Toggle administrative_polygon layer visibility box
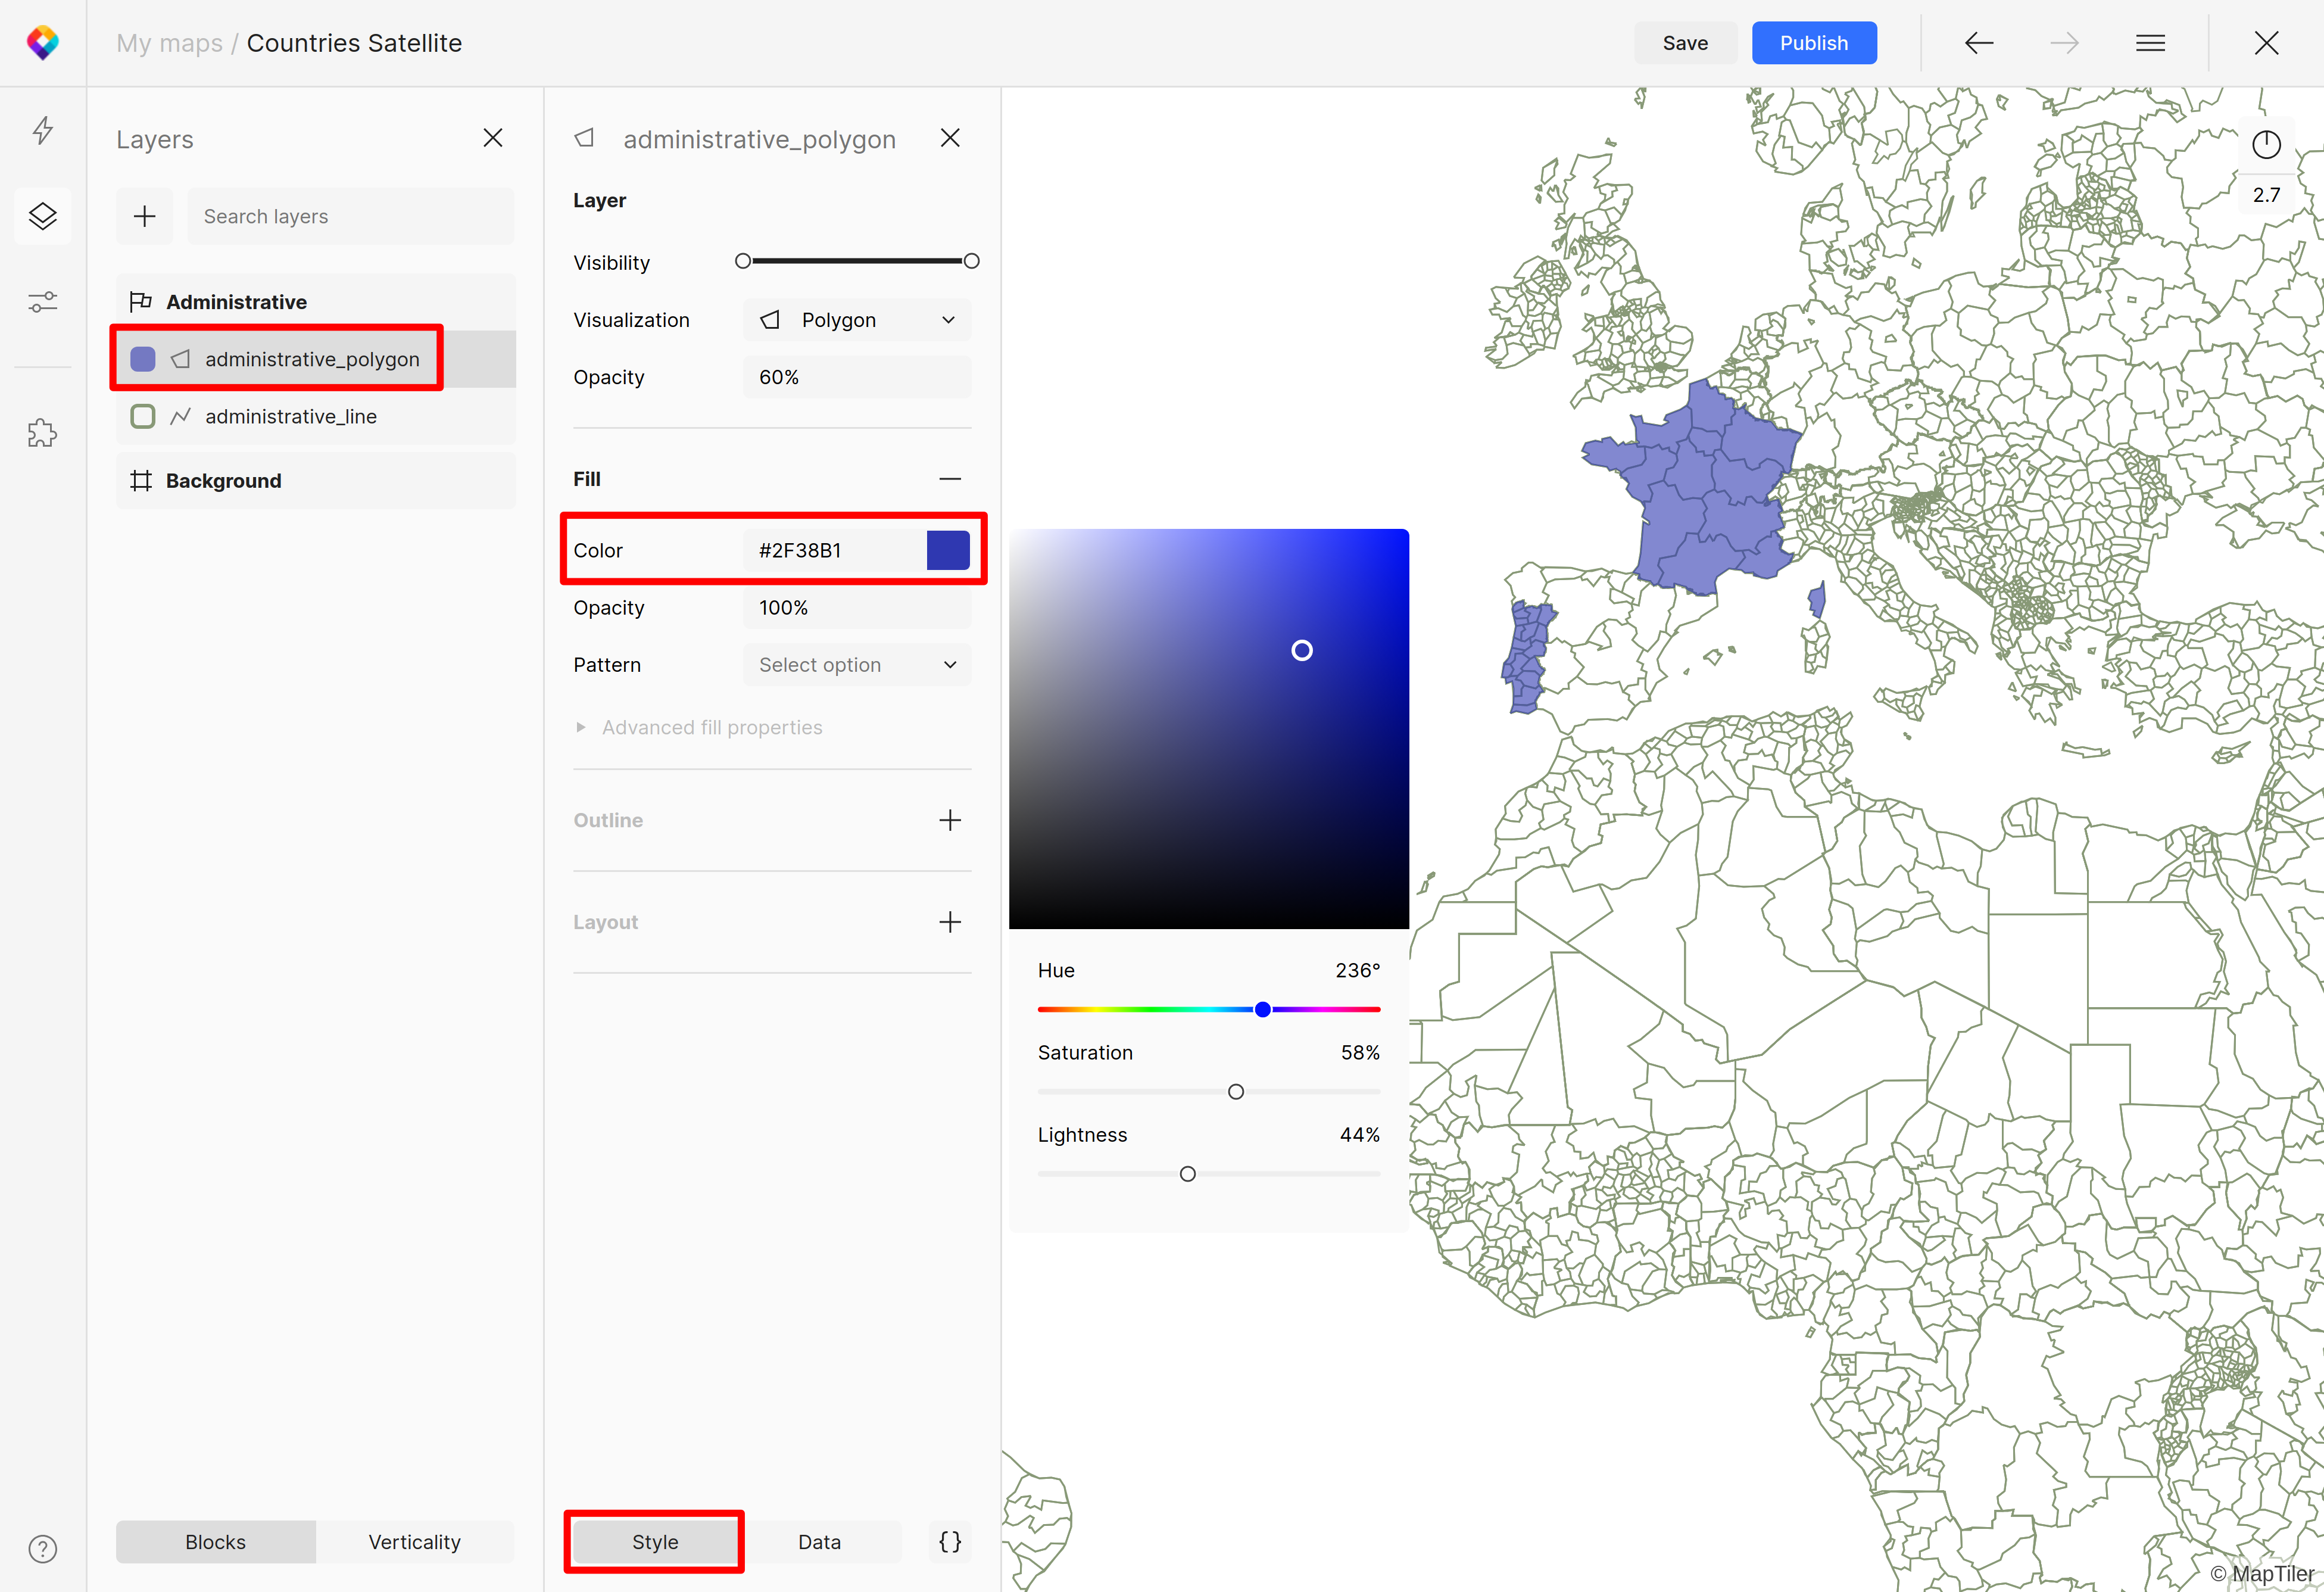Viewport: 2324px width, 1592px height. [x=143, y=359]
